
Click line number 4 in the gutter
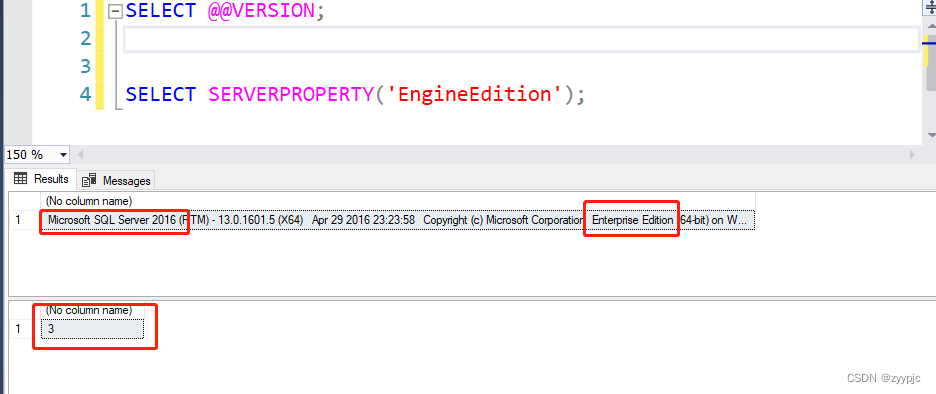(85, 94)
